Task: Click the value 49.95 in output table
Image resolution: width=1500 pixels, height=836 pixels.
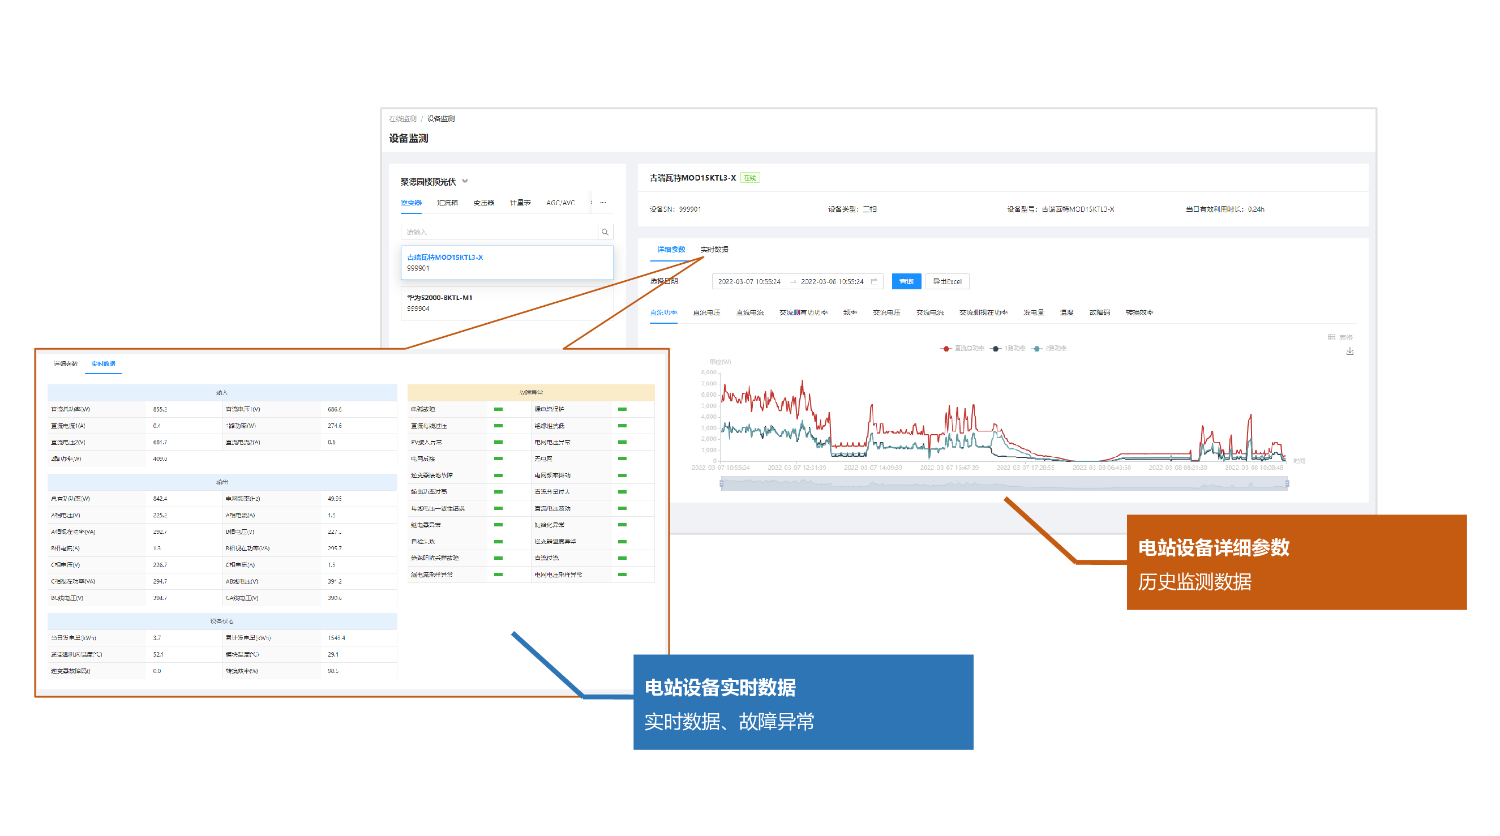Action: click(x=334, y=498)
